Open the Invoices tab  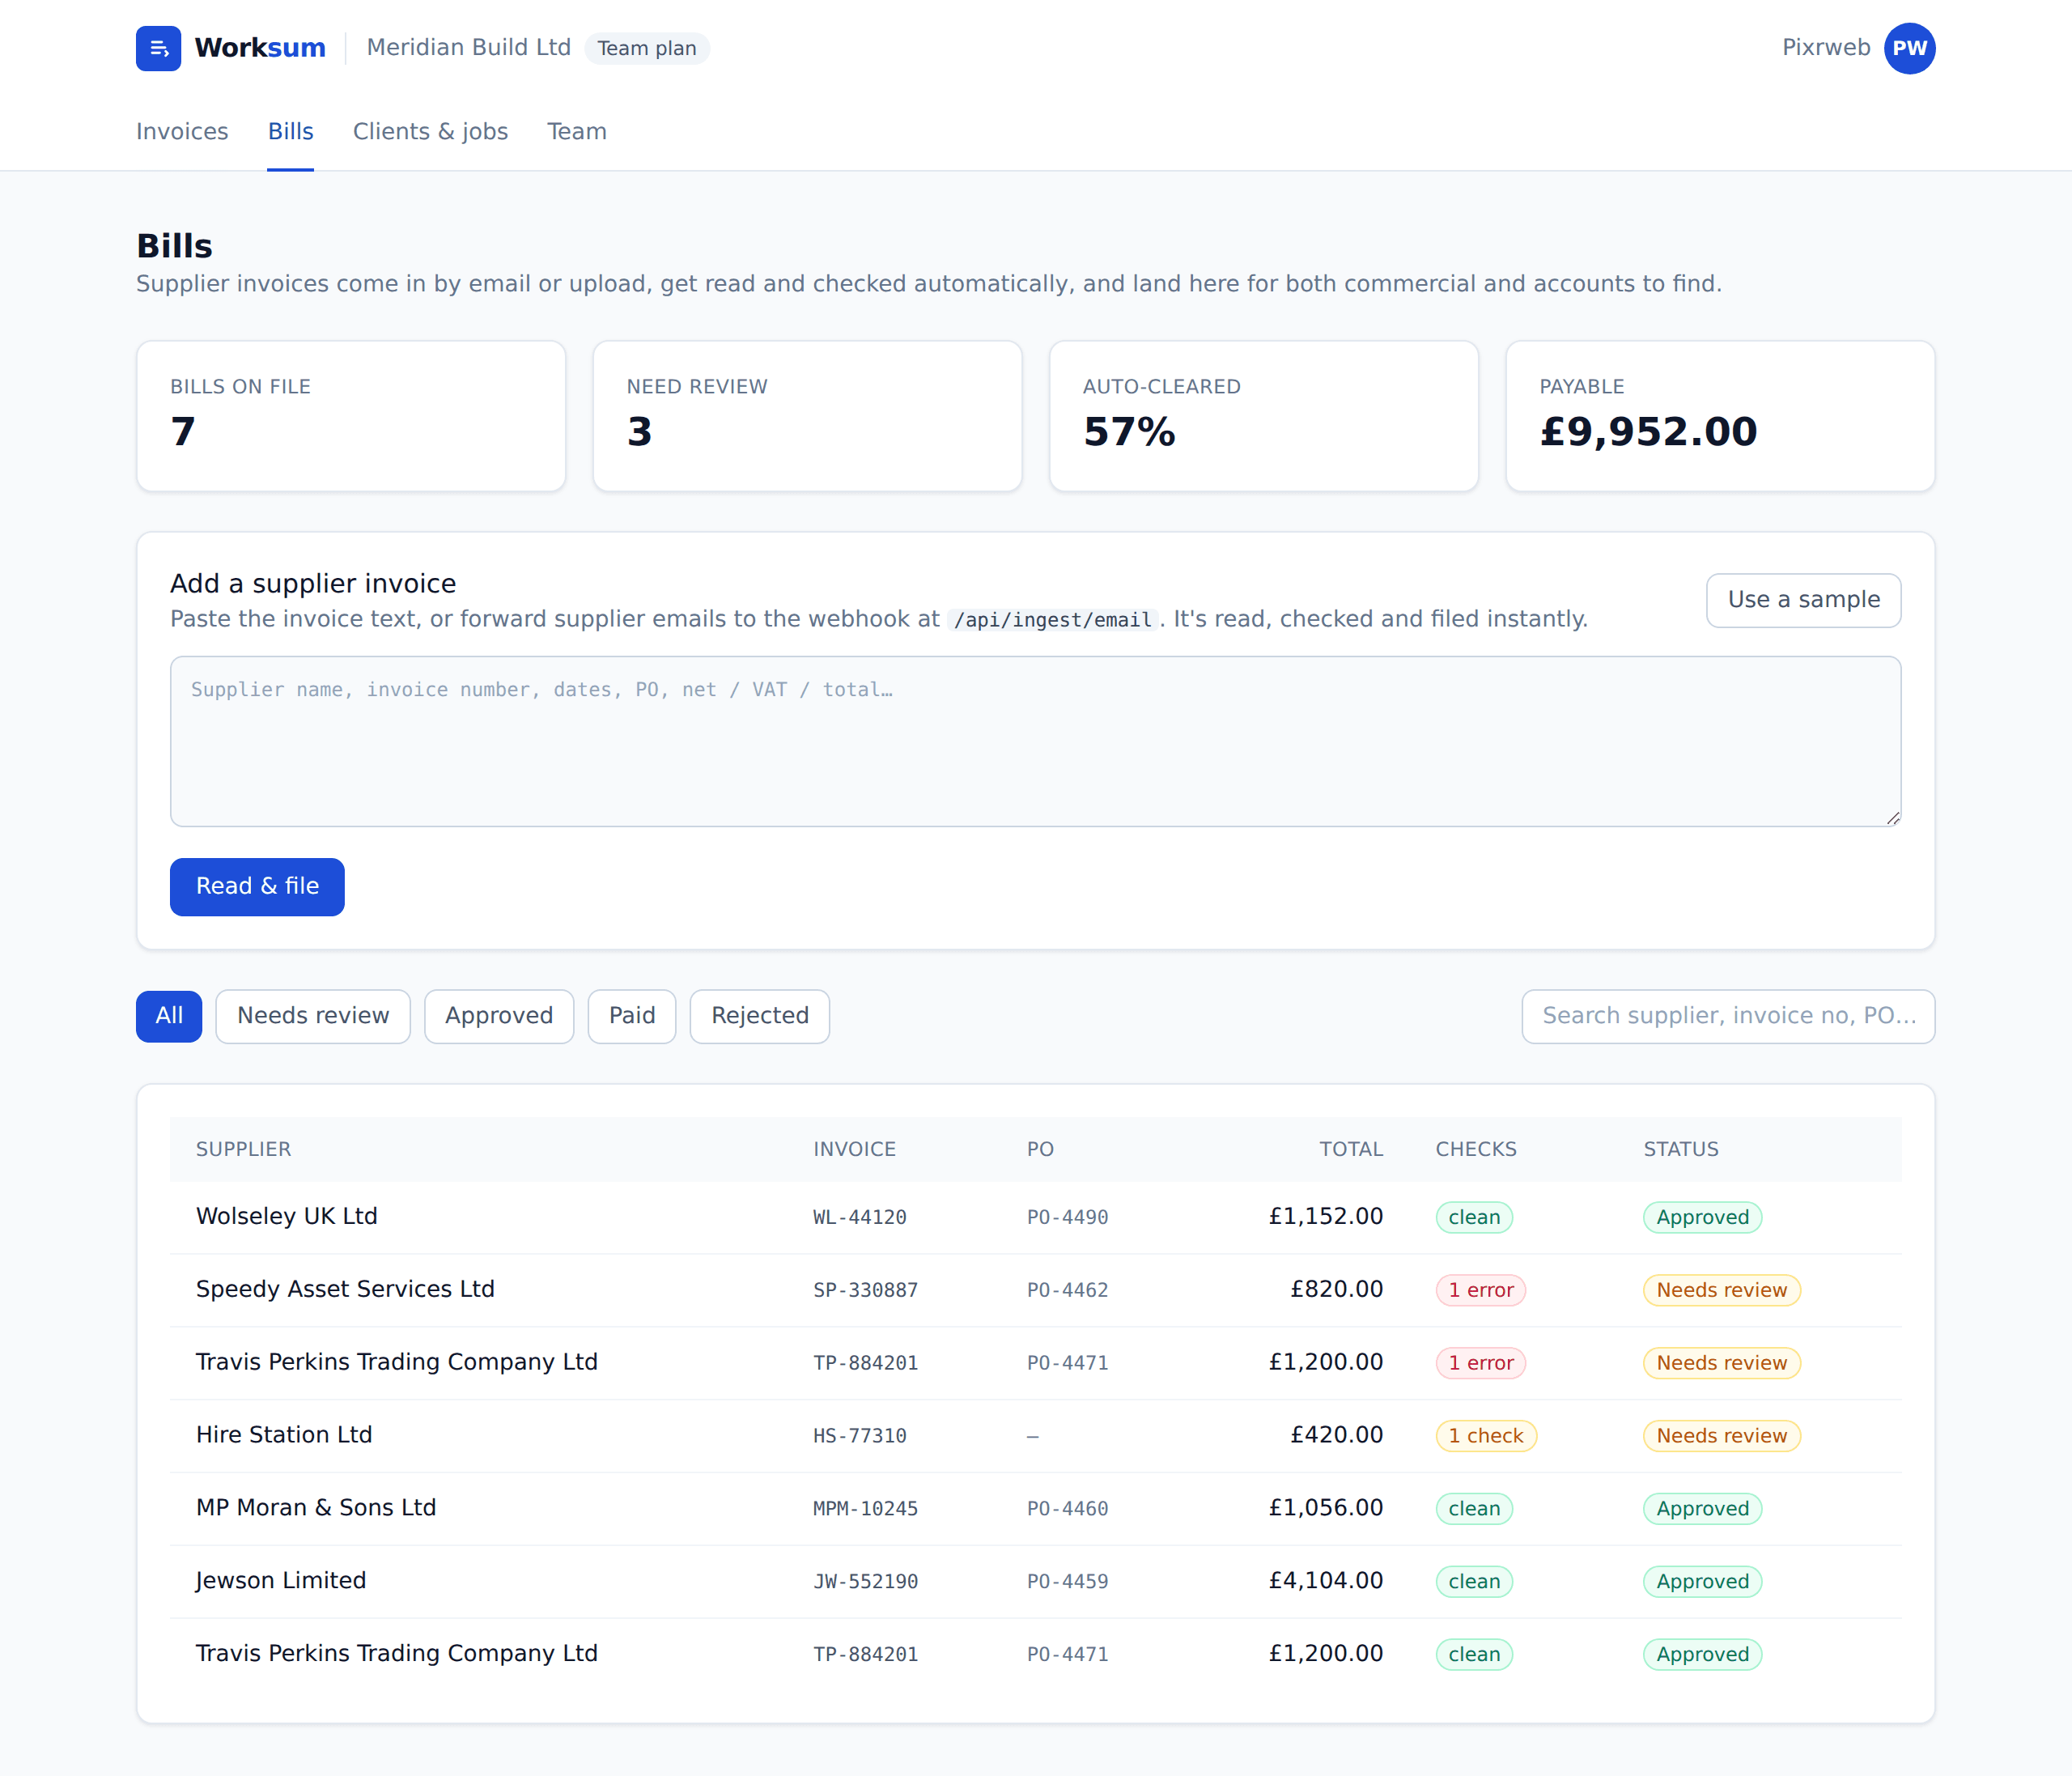pyautogui.click(x=182, y=131)
